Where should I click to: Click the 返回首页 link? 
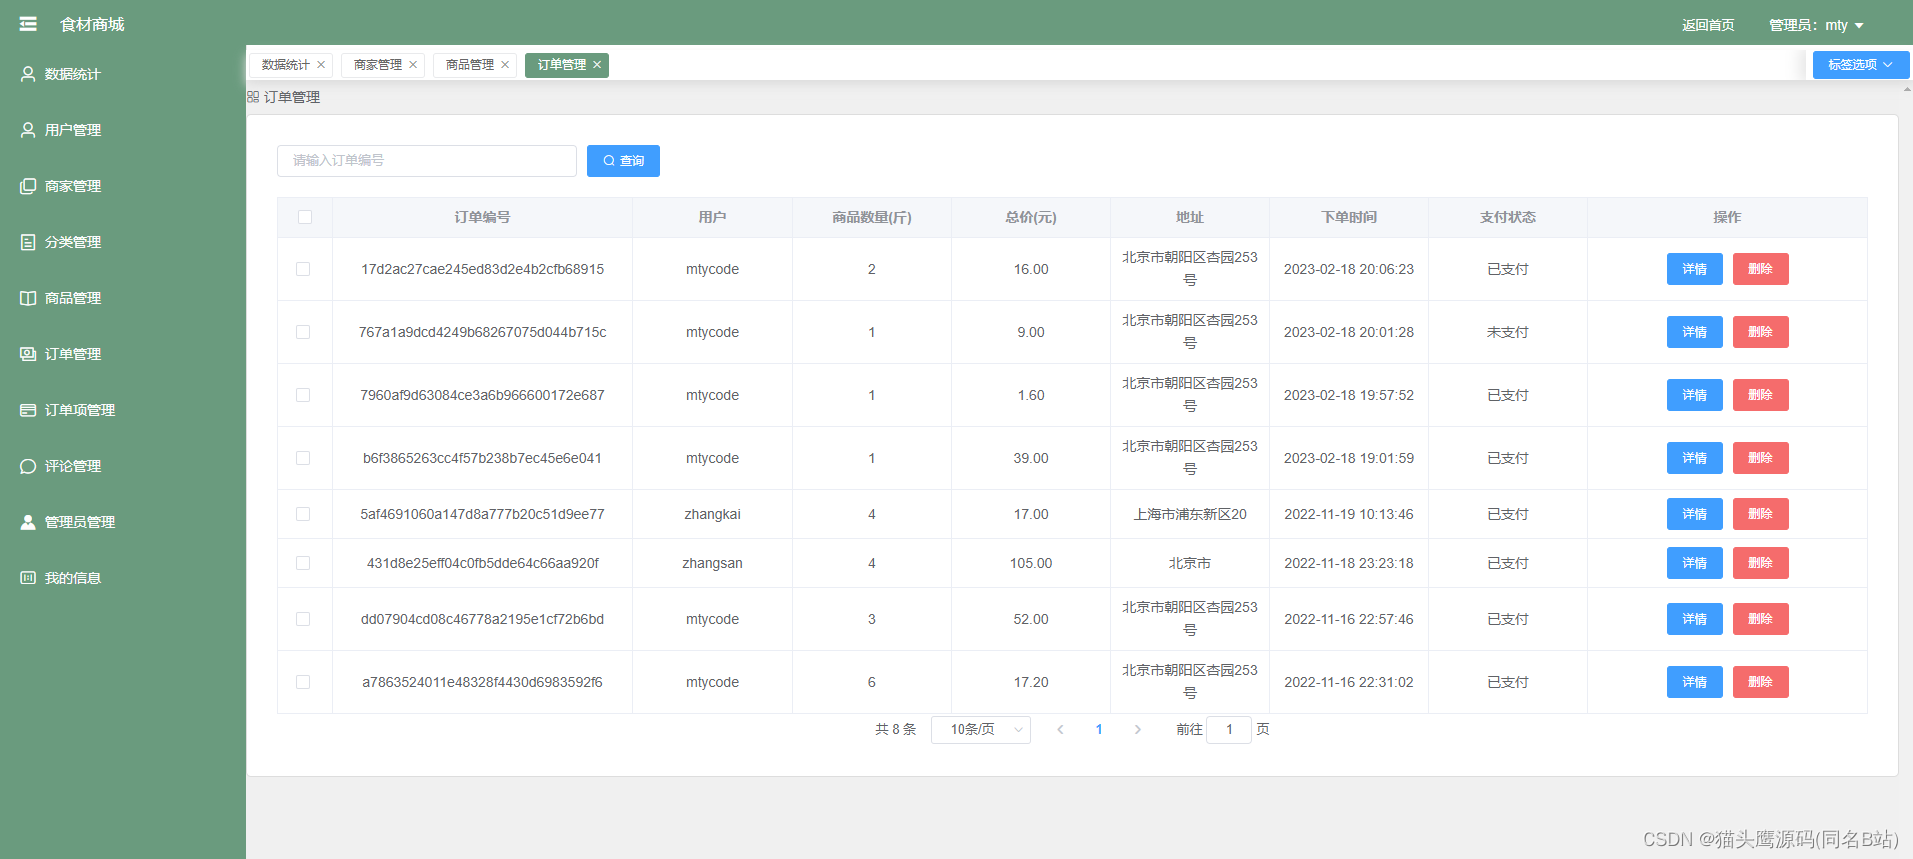1708,25
